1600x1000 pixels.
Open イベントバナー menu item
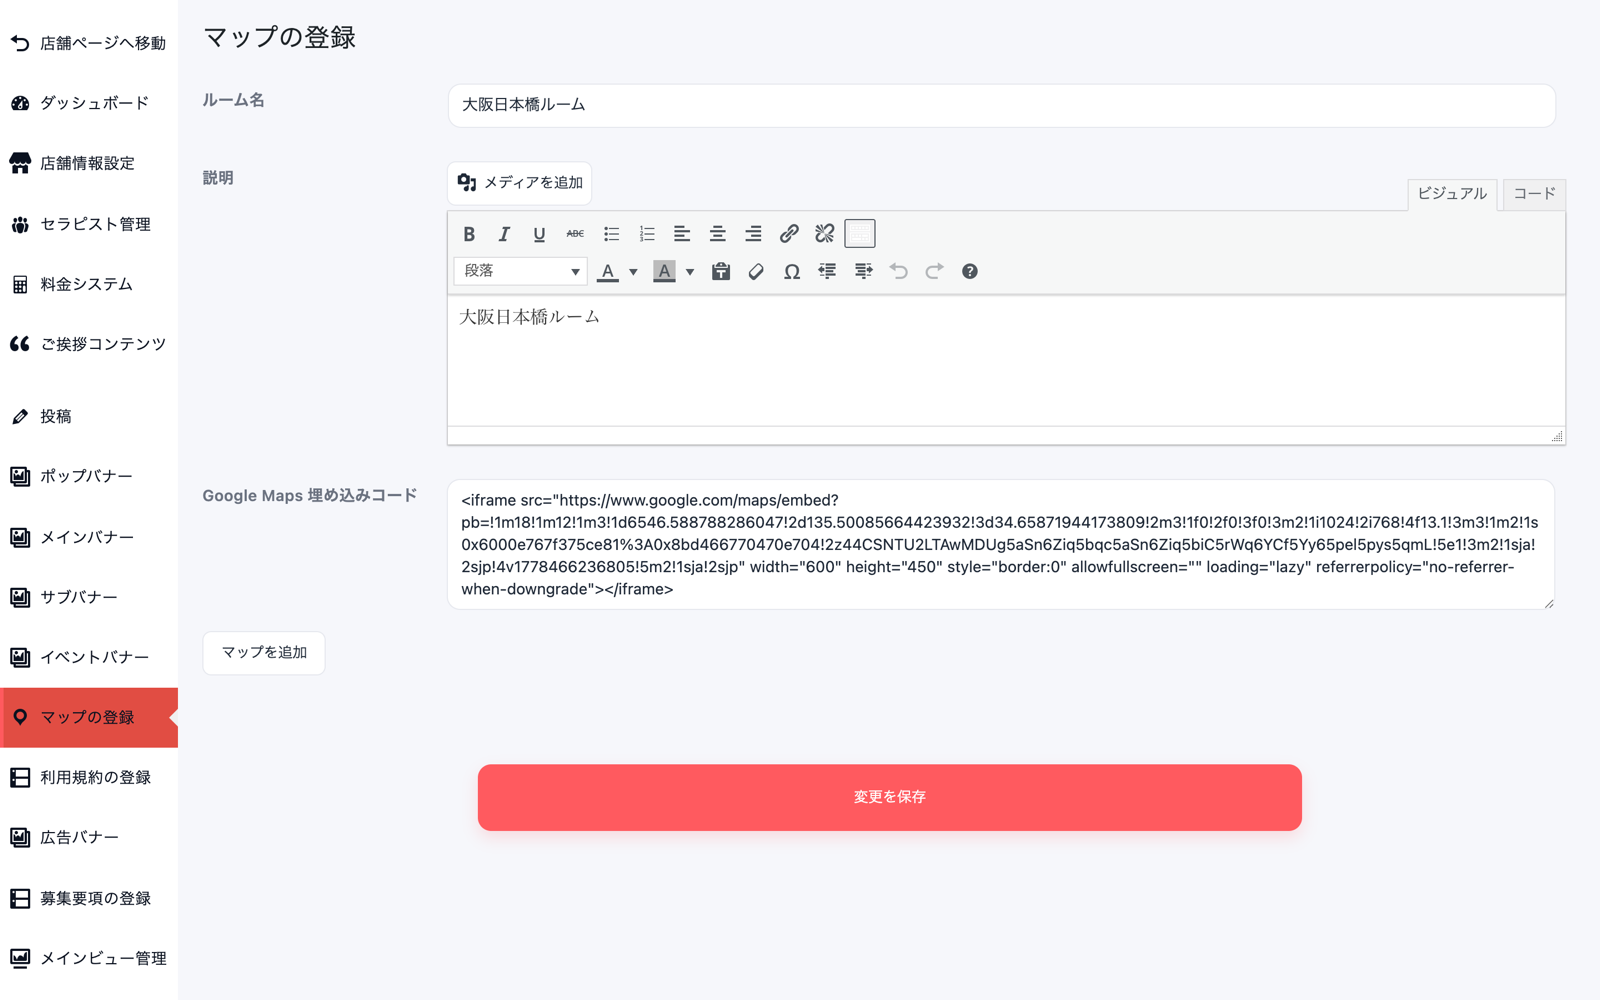pos(89,657)
